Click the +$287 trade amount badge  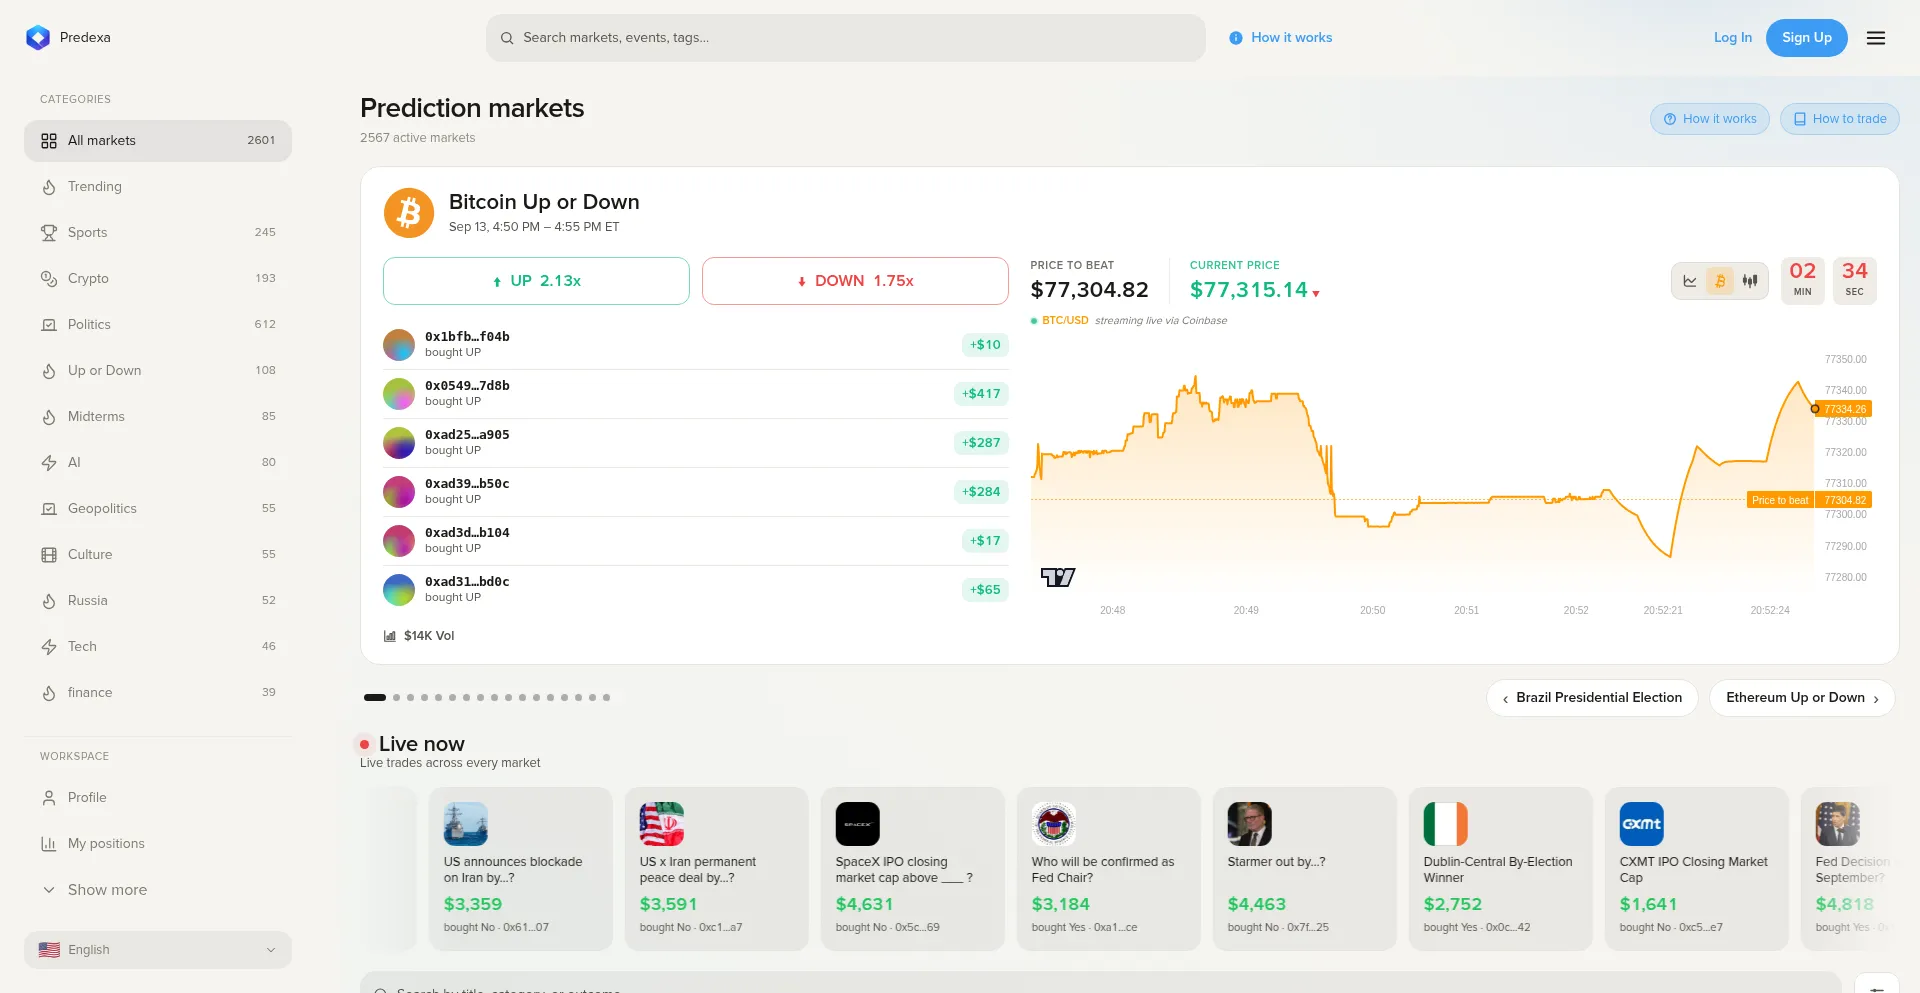tap(981, 443)
